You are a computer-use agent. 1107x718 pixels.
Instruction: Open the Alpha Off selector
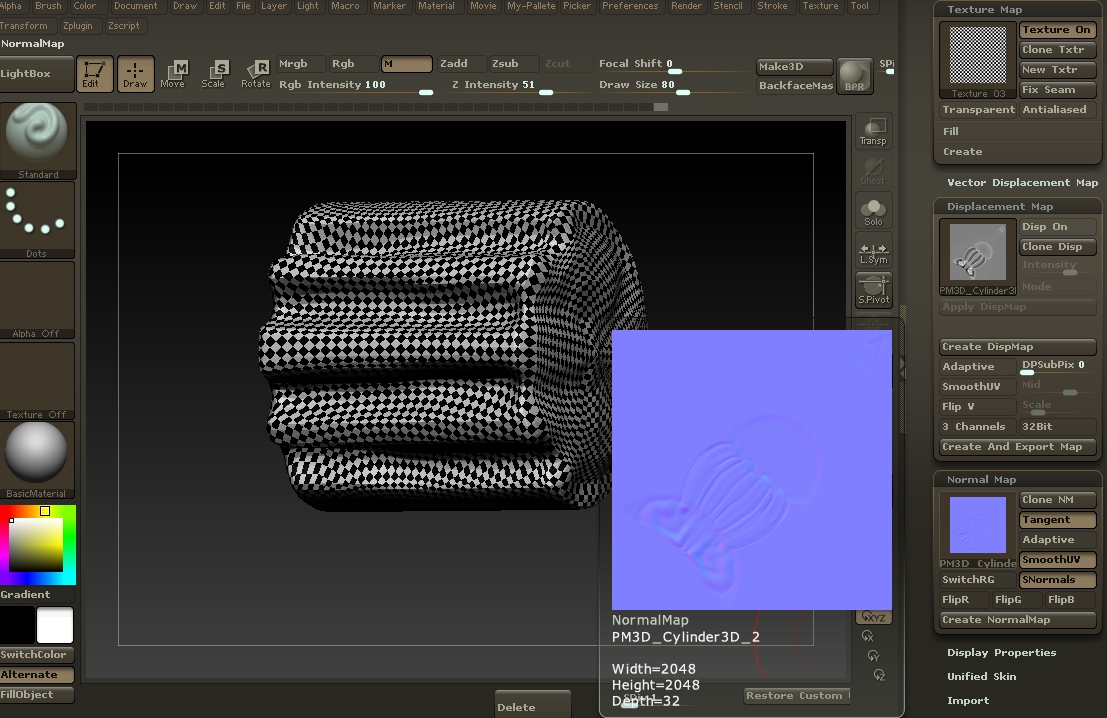tap(37, 301)
